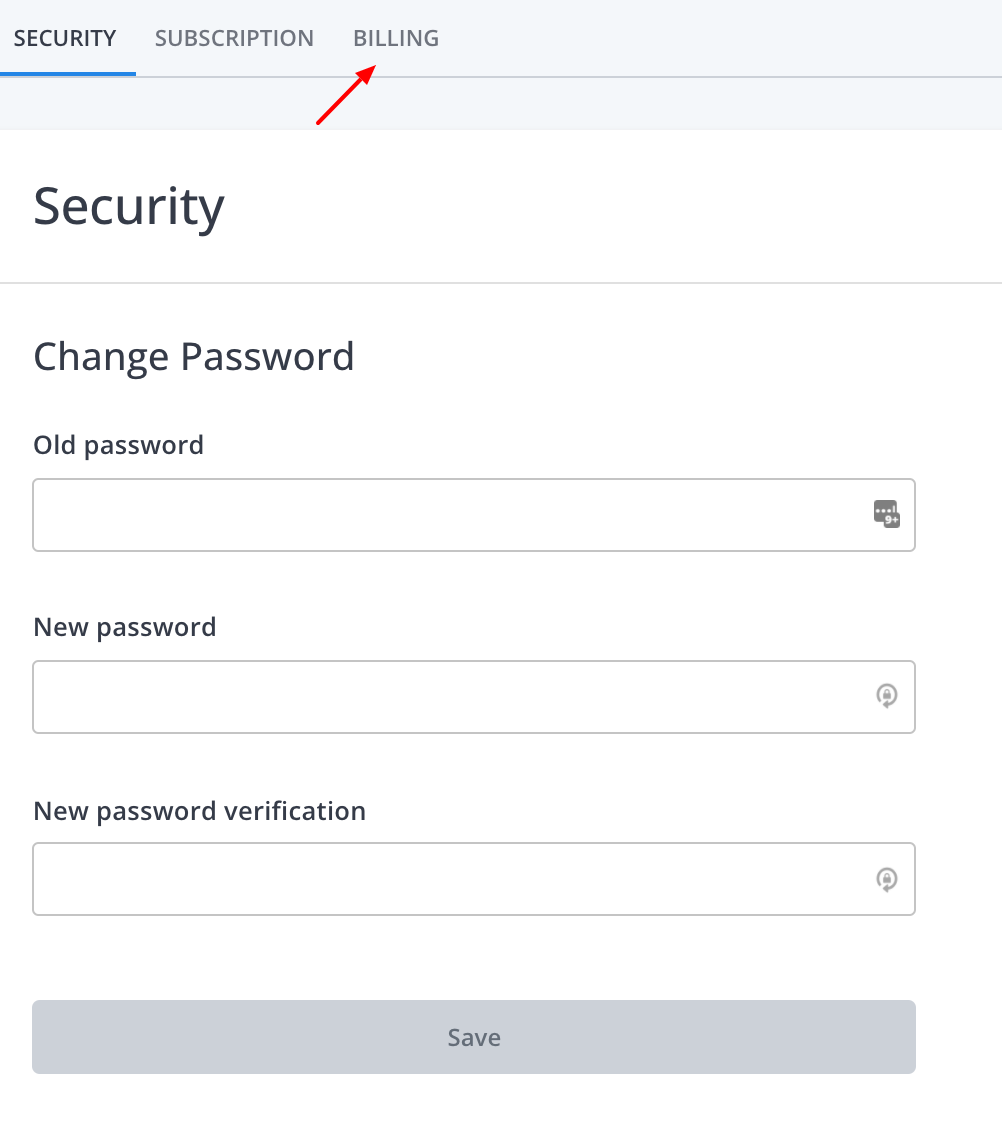Focus the Old password input field
The height and width of the screenshot is (1122, 1002).
coord(474,515)
